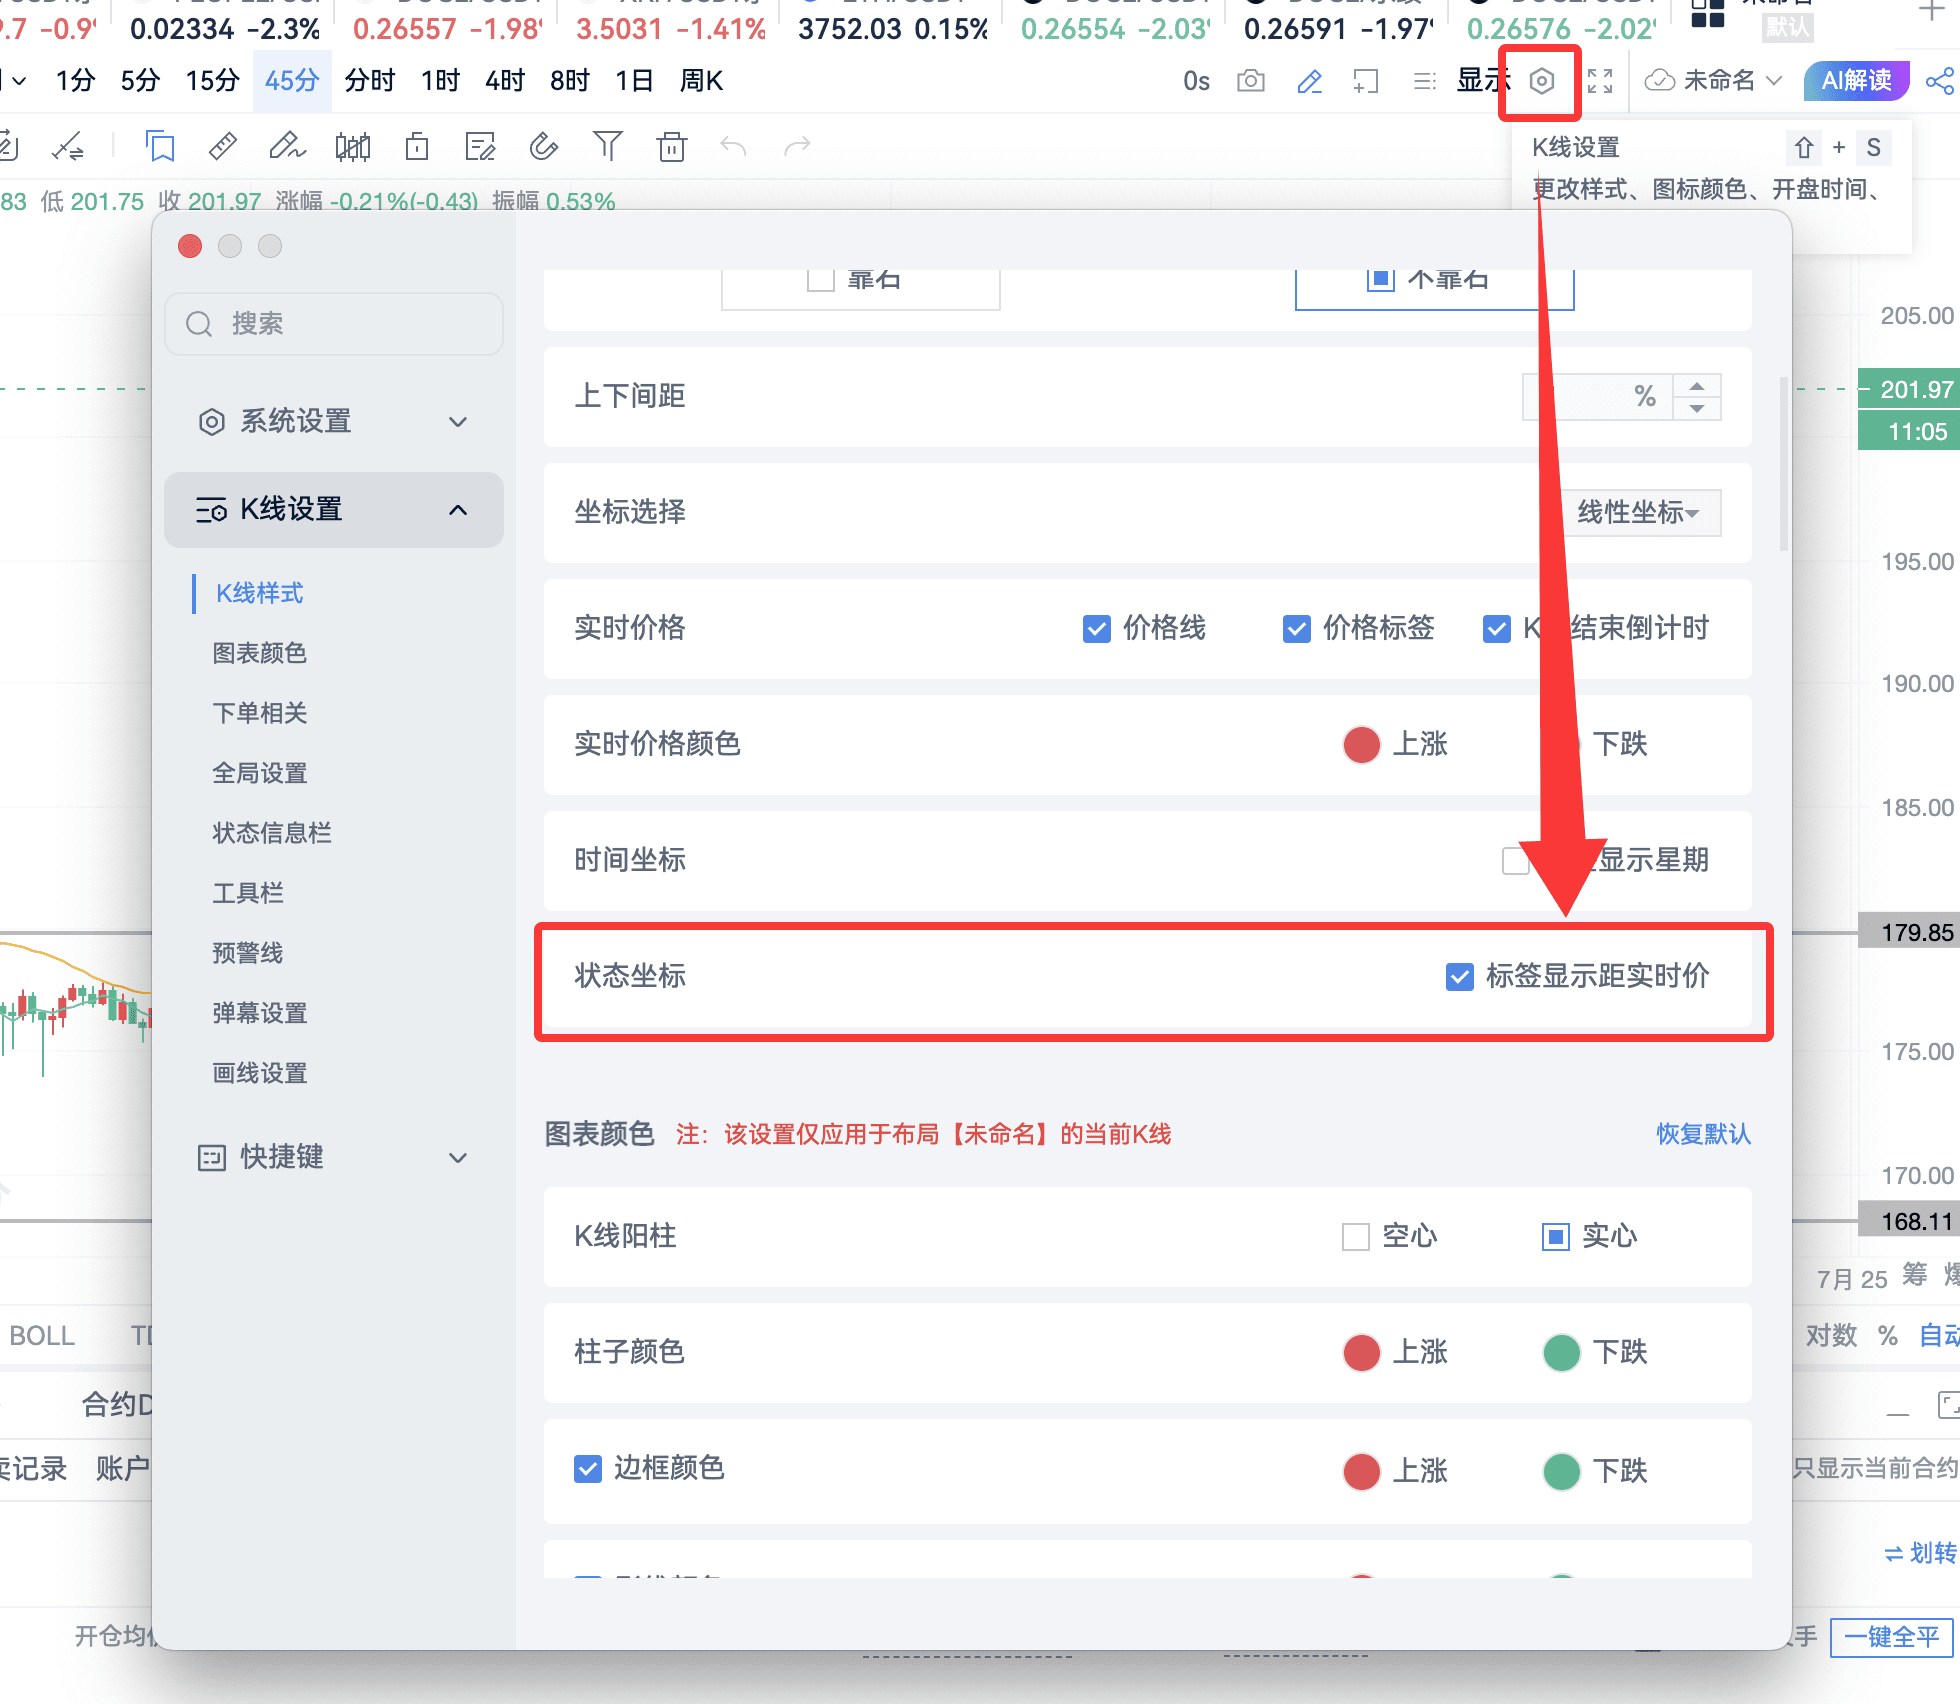Click the cloud save icon near 未命名
This screenshot has height=1704, width=1960.
[x=1660, y=81]
